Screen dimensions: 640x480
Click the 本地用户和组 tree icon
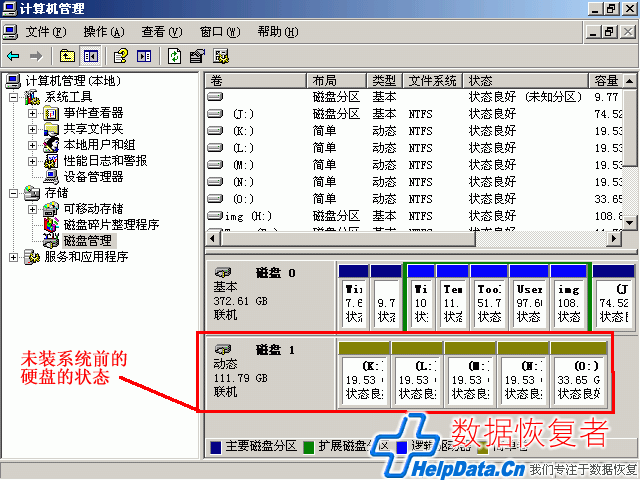[x=51, y=145]
